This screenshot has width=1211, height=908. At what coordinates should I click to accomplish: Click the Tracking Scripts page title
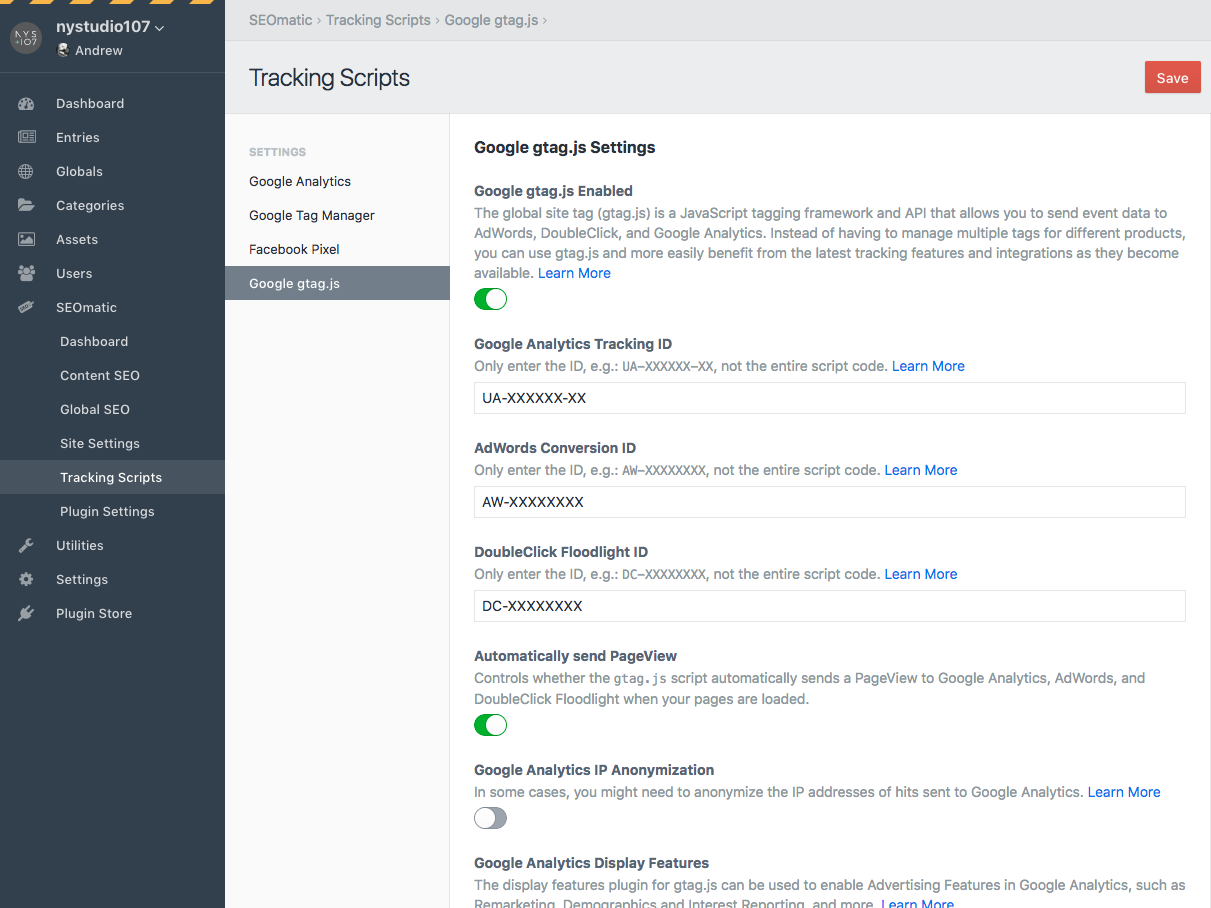[329, 78]
